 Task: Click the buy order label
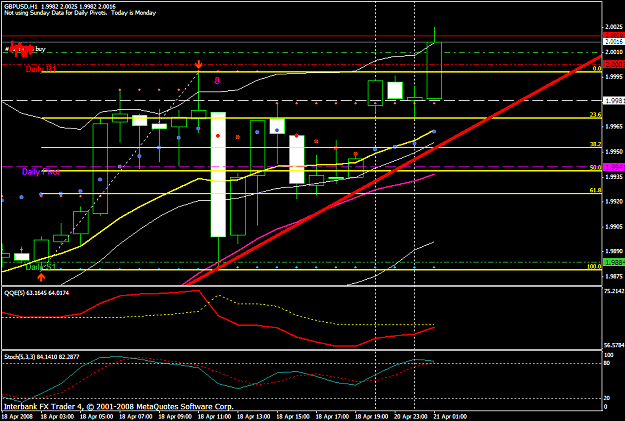click(x=40, y=49)
